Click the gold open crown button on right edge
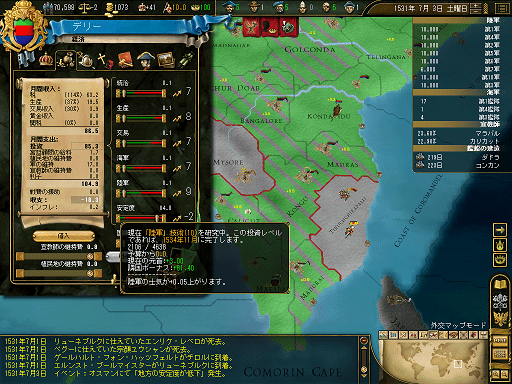The image size is (512, 384). [500, 259]
